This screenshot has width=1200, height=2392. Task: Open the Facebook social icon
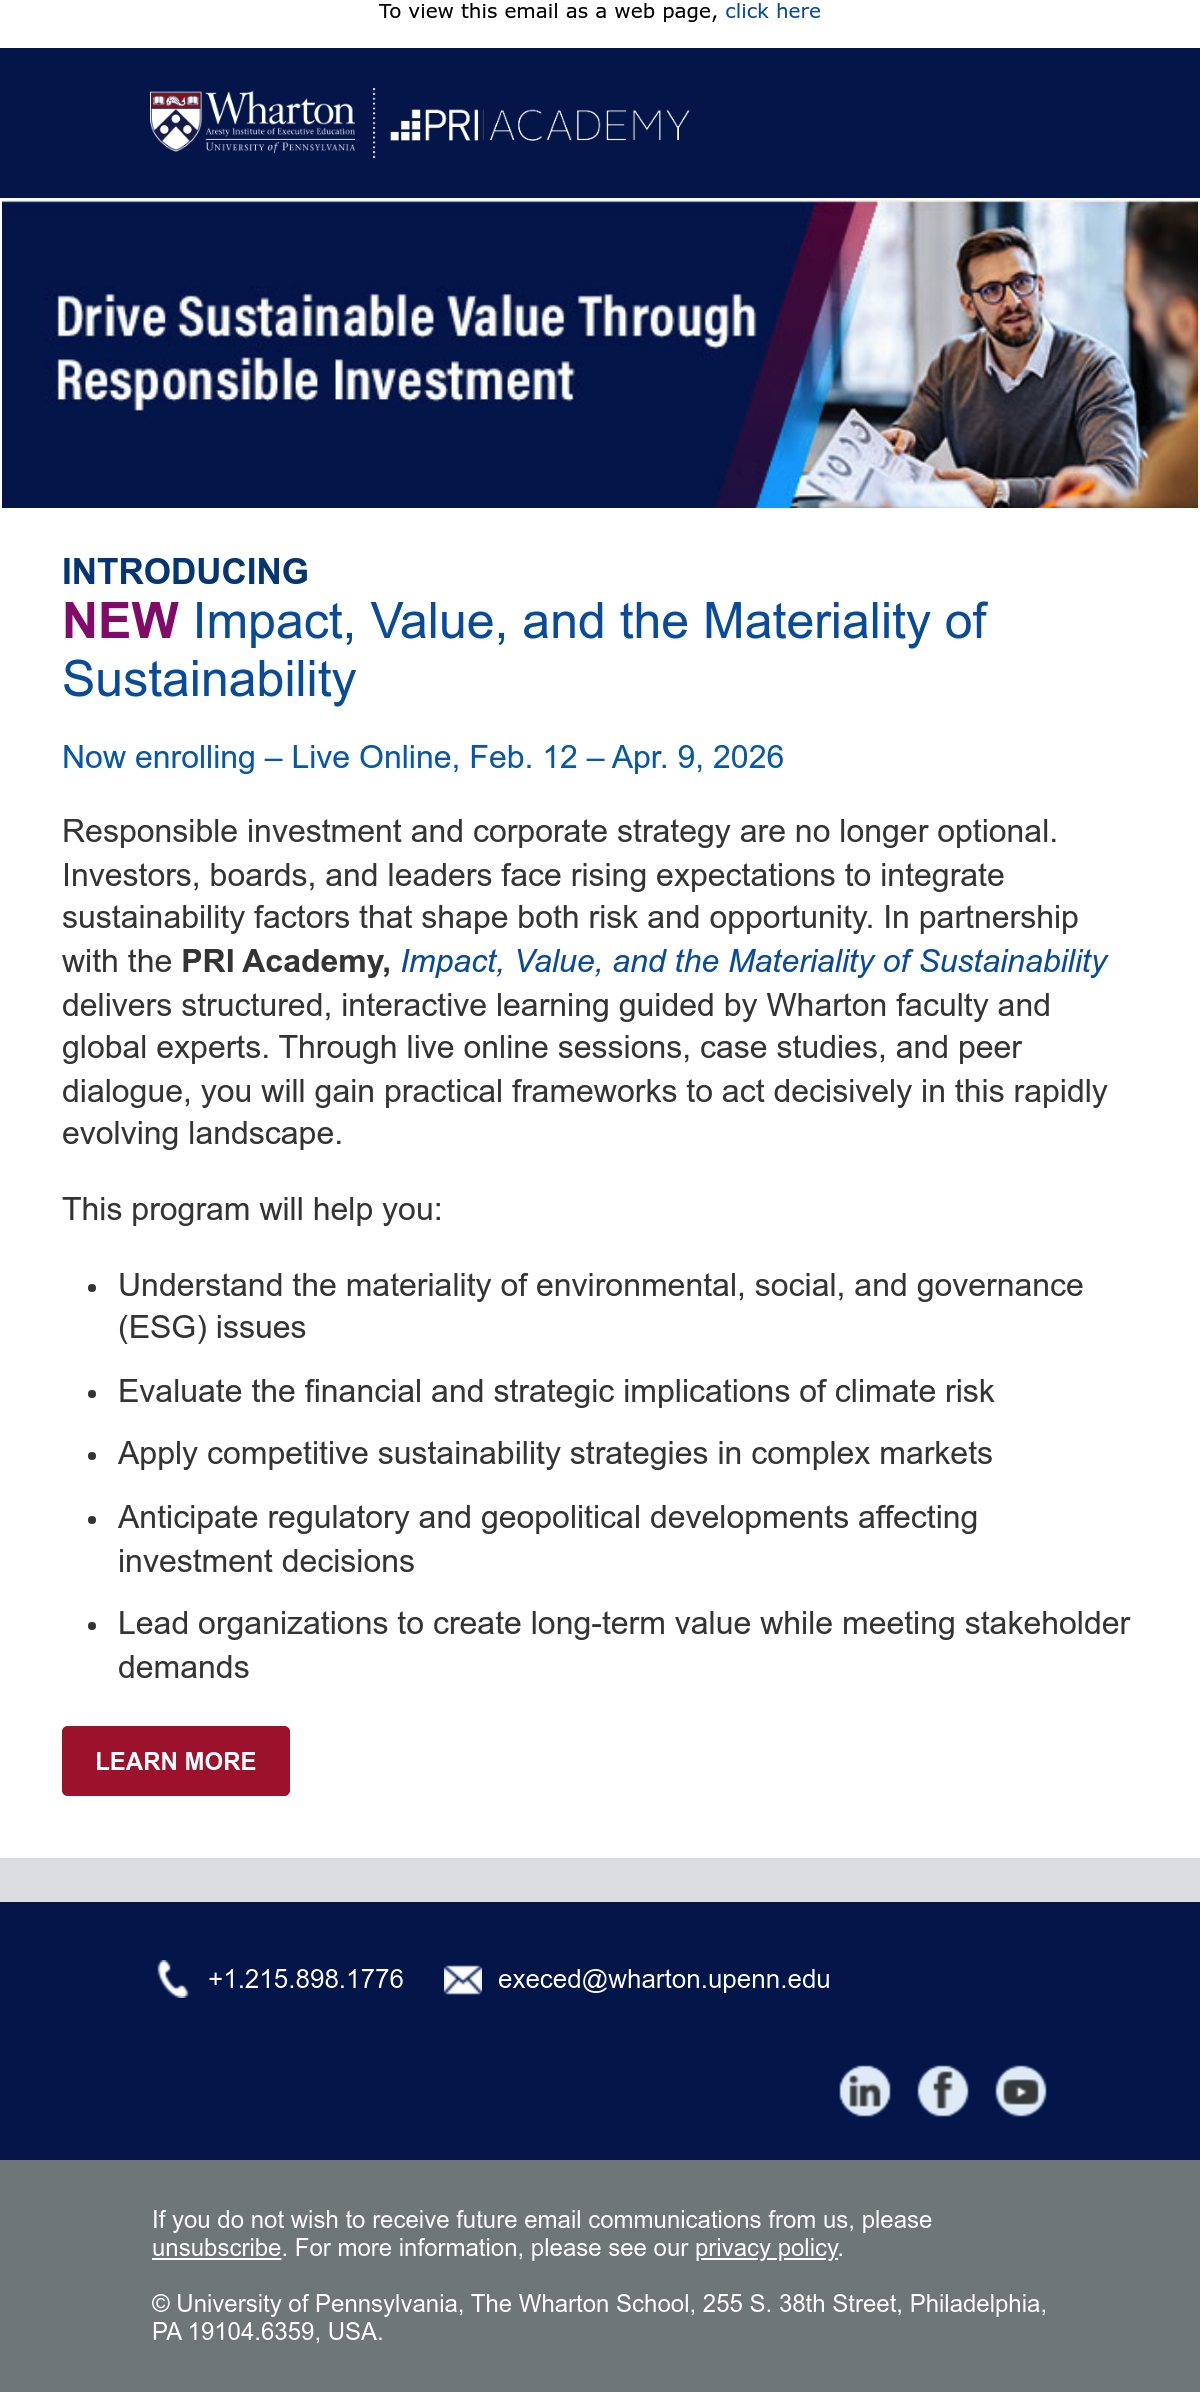click(942, 2091)
